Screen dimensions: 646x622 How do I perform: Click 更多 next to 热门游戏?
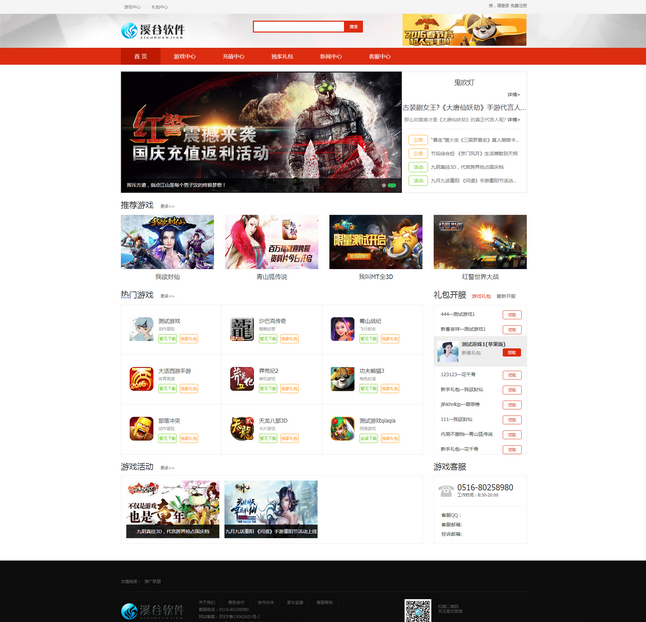click(x=167, y=296)
